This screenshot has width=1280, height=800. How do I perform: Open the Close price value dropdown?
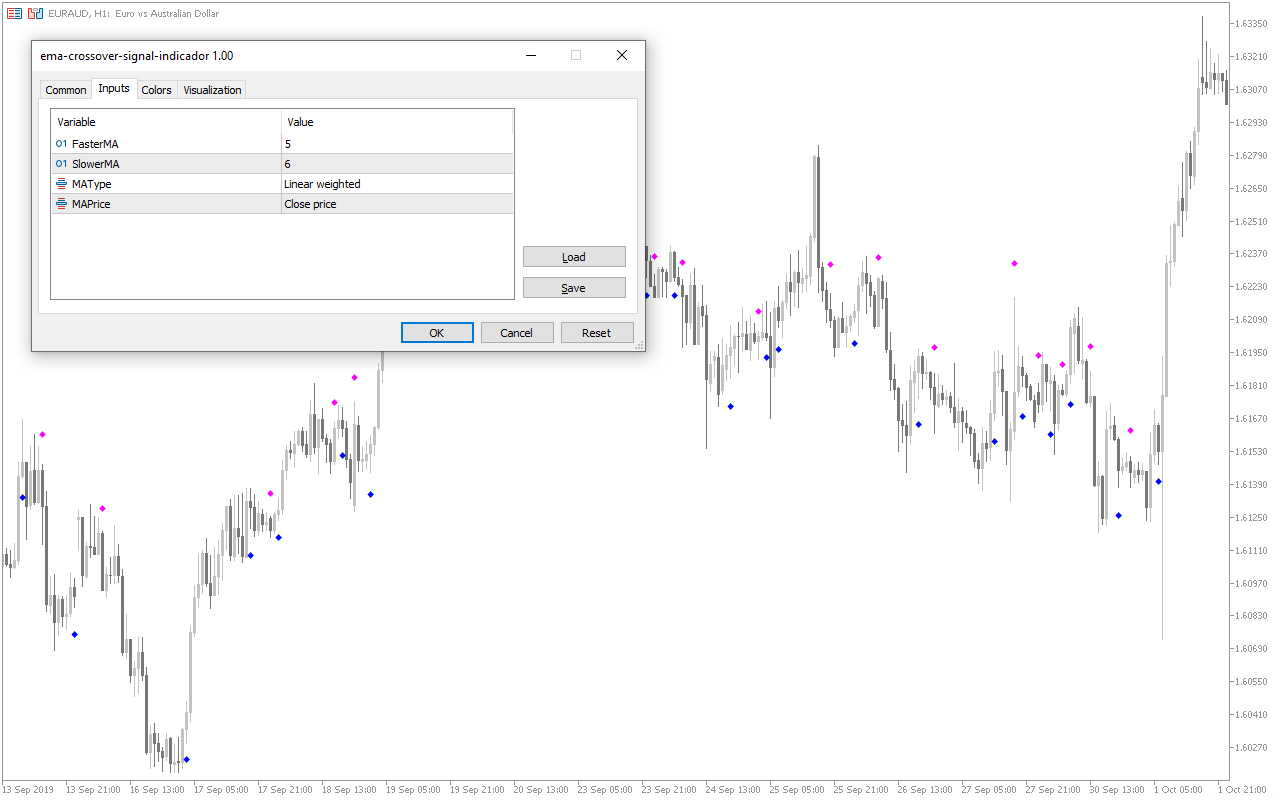click(x=397, y=204)
